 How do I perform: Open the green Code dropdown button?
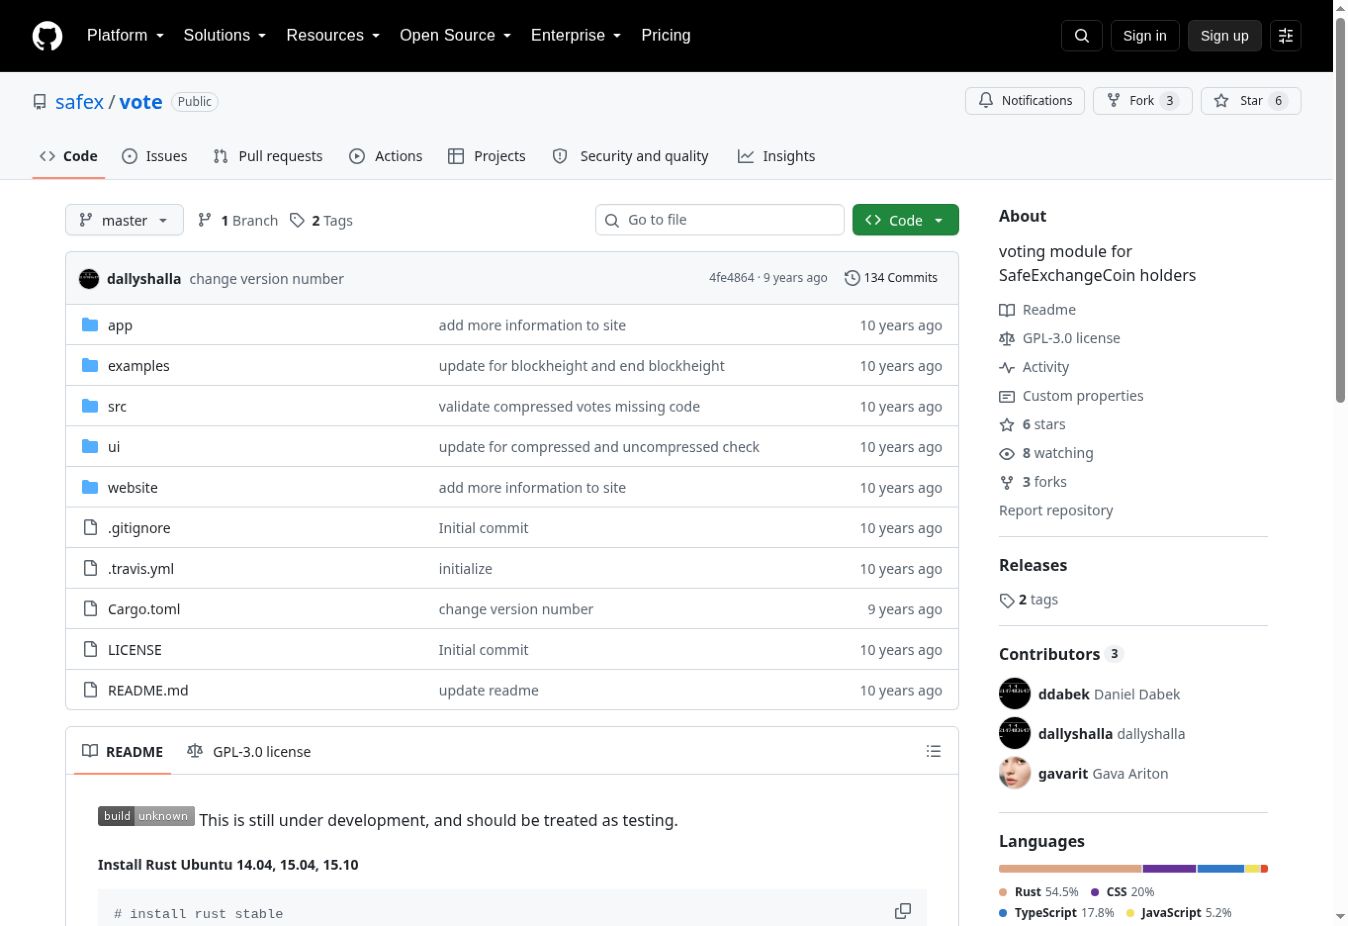coord(905,220)
